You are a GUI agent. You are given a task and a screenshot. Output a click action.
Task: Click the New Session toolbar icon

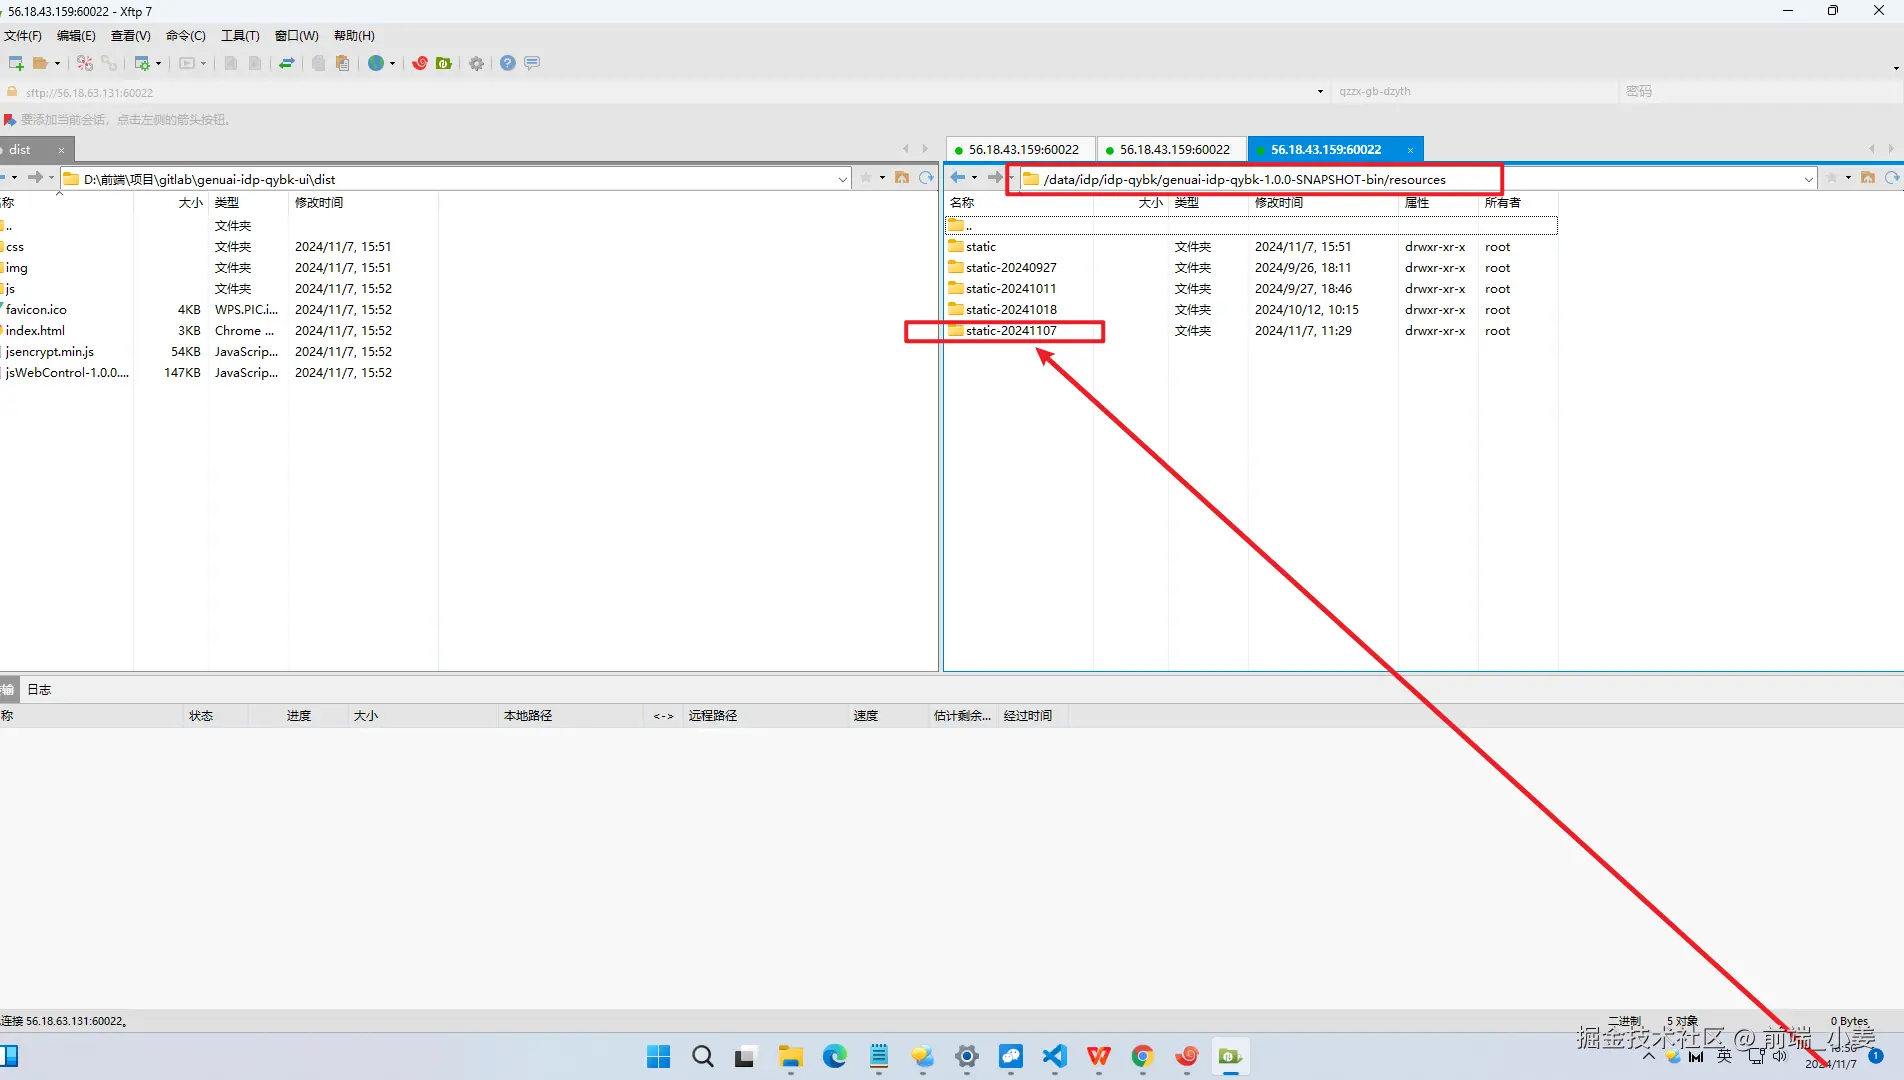[x=16, y=63]
